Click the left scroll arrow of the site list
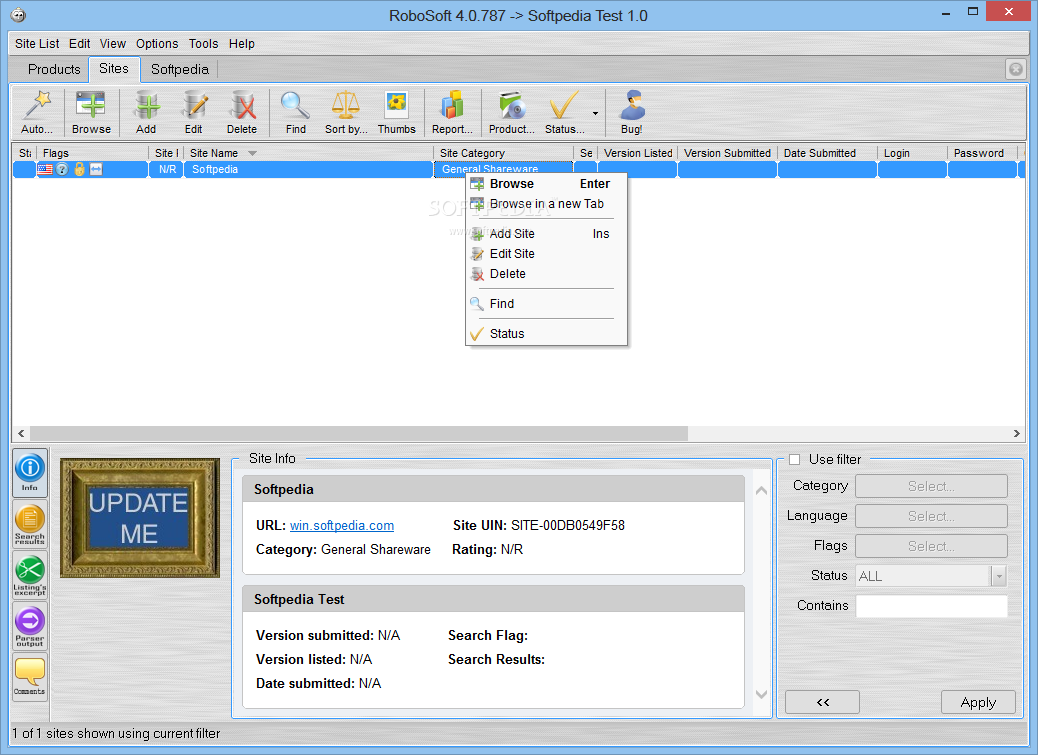 (21, 433)
